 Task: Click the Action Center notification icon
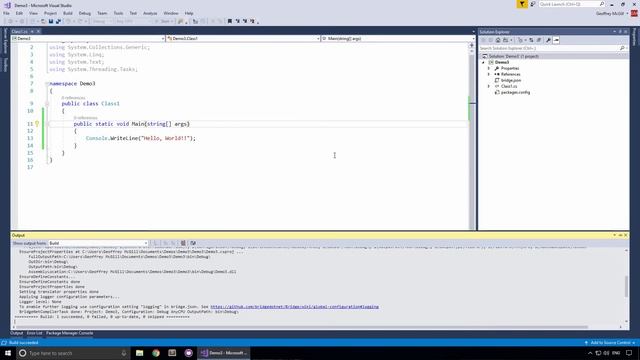(x=629, y=353)
